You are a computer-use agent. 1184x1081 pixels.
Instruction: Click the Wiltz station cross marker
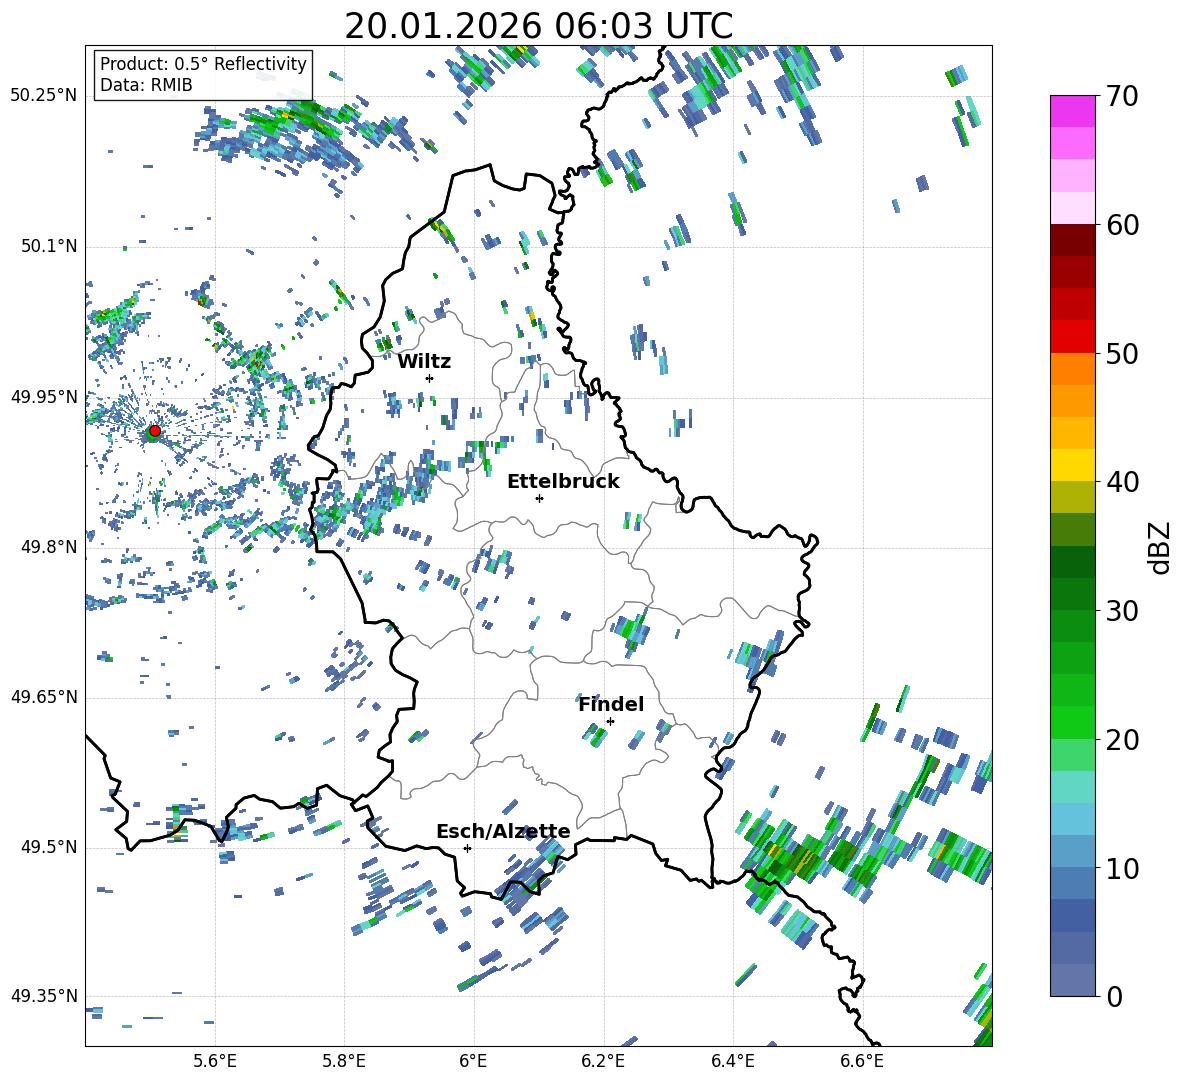click(x=429, y=378)
